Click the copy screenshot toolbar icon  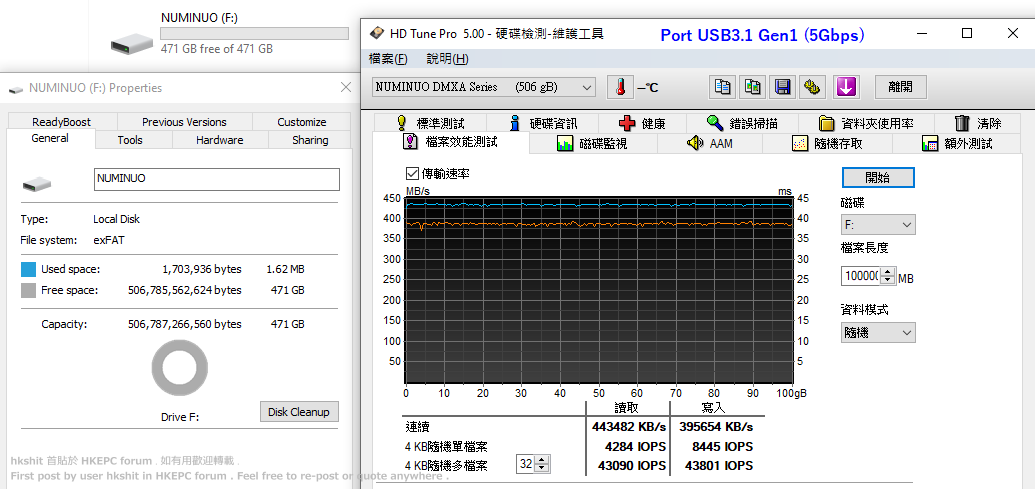point(753,87)
